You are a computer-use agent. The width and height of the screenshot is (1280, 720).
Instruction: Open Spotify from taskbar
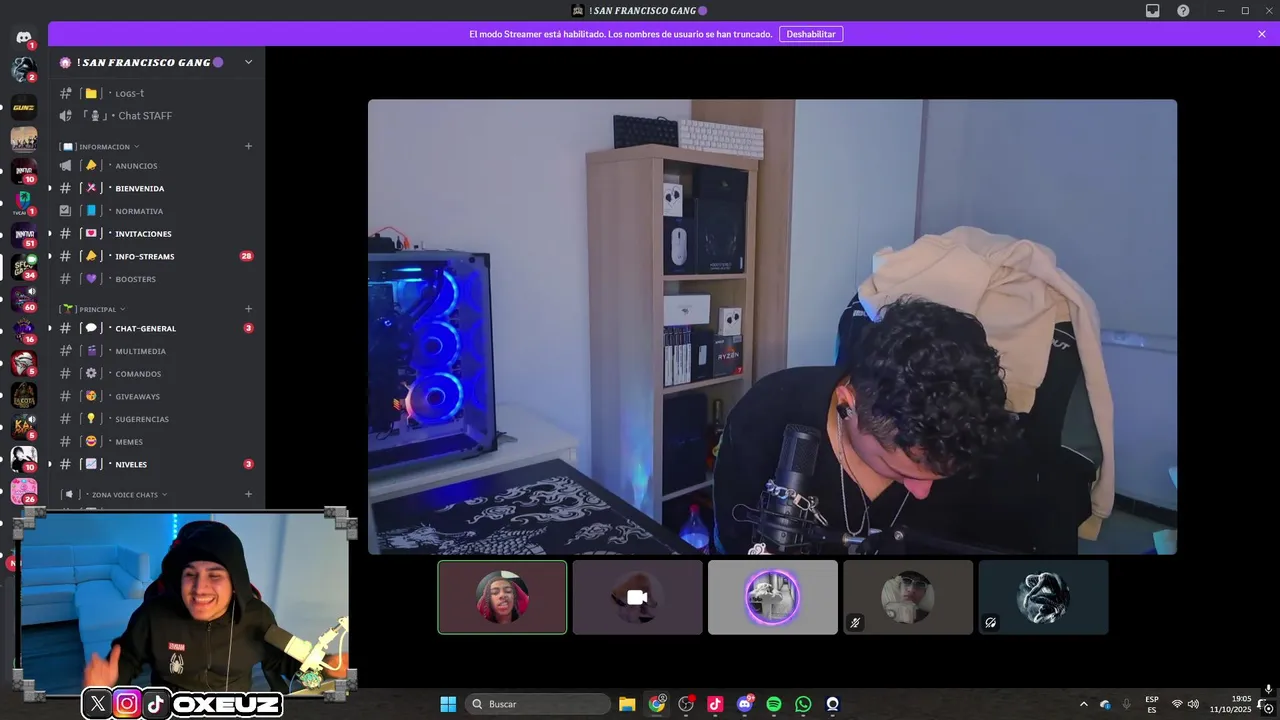[x=774, y=704]
